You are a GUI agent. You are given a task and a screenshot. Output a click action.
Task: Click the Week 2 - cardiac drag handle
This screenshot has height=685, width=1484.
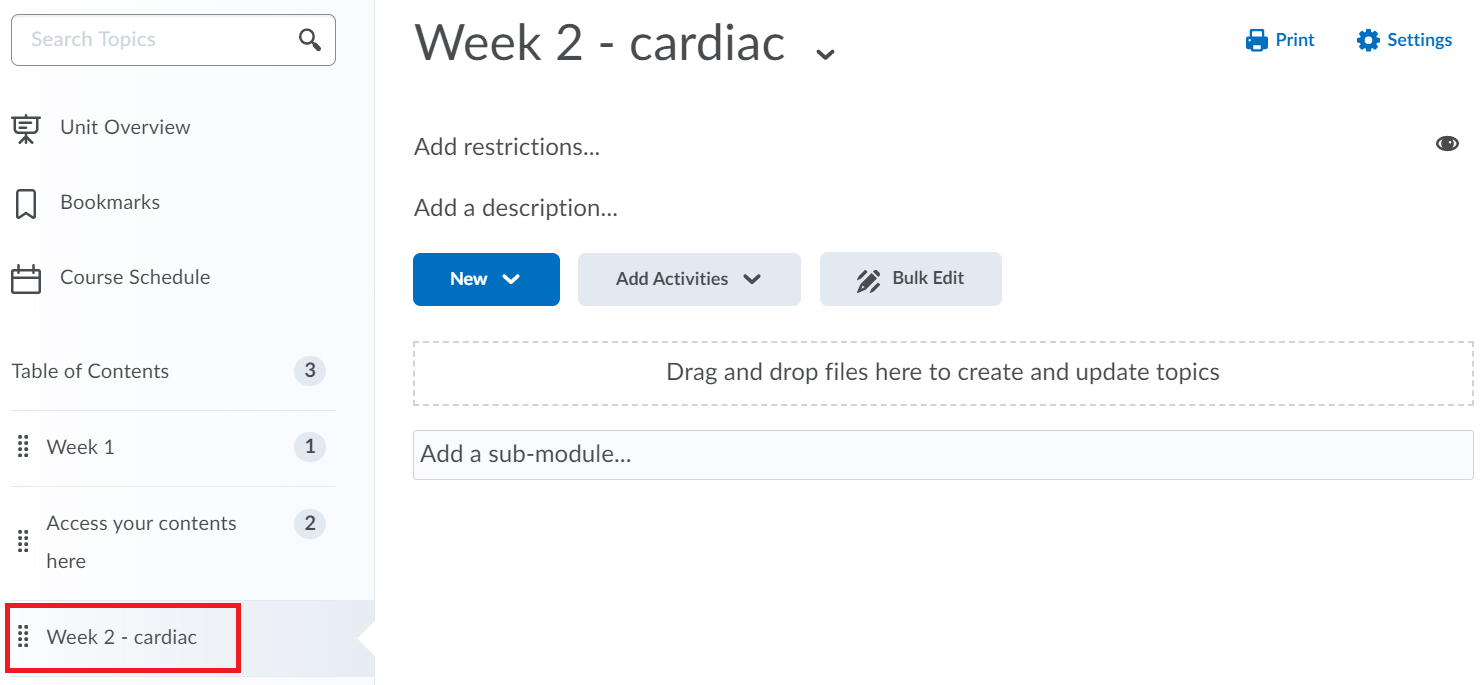24,637
